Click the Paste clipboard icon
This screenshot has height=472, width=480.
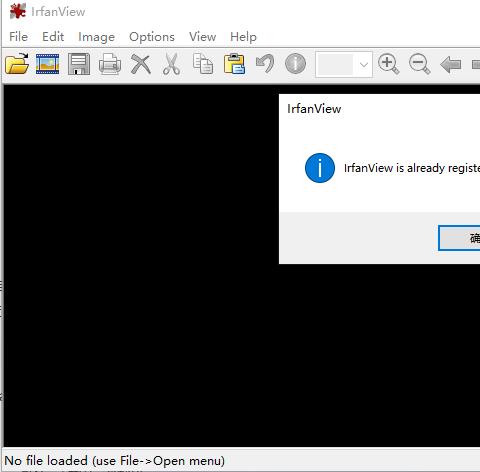coord(234,63)
